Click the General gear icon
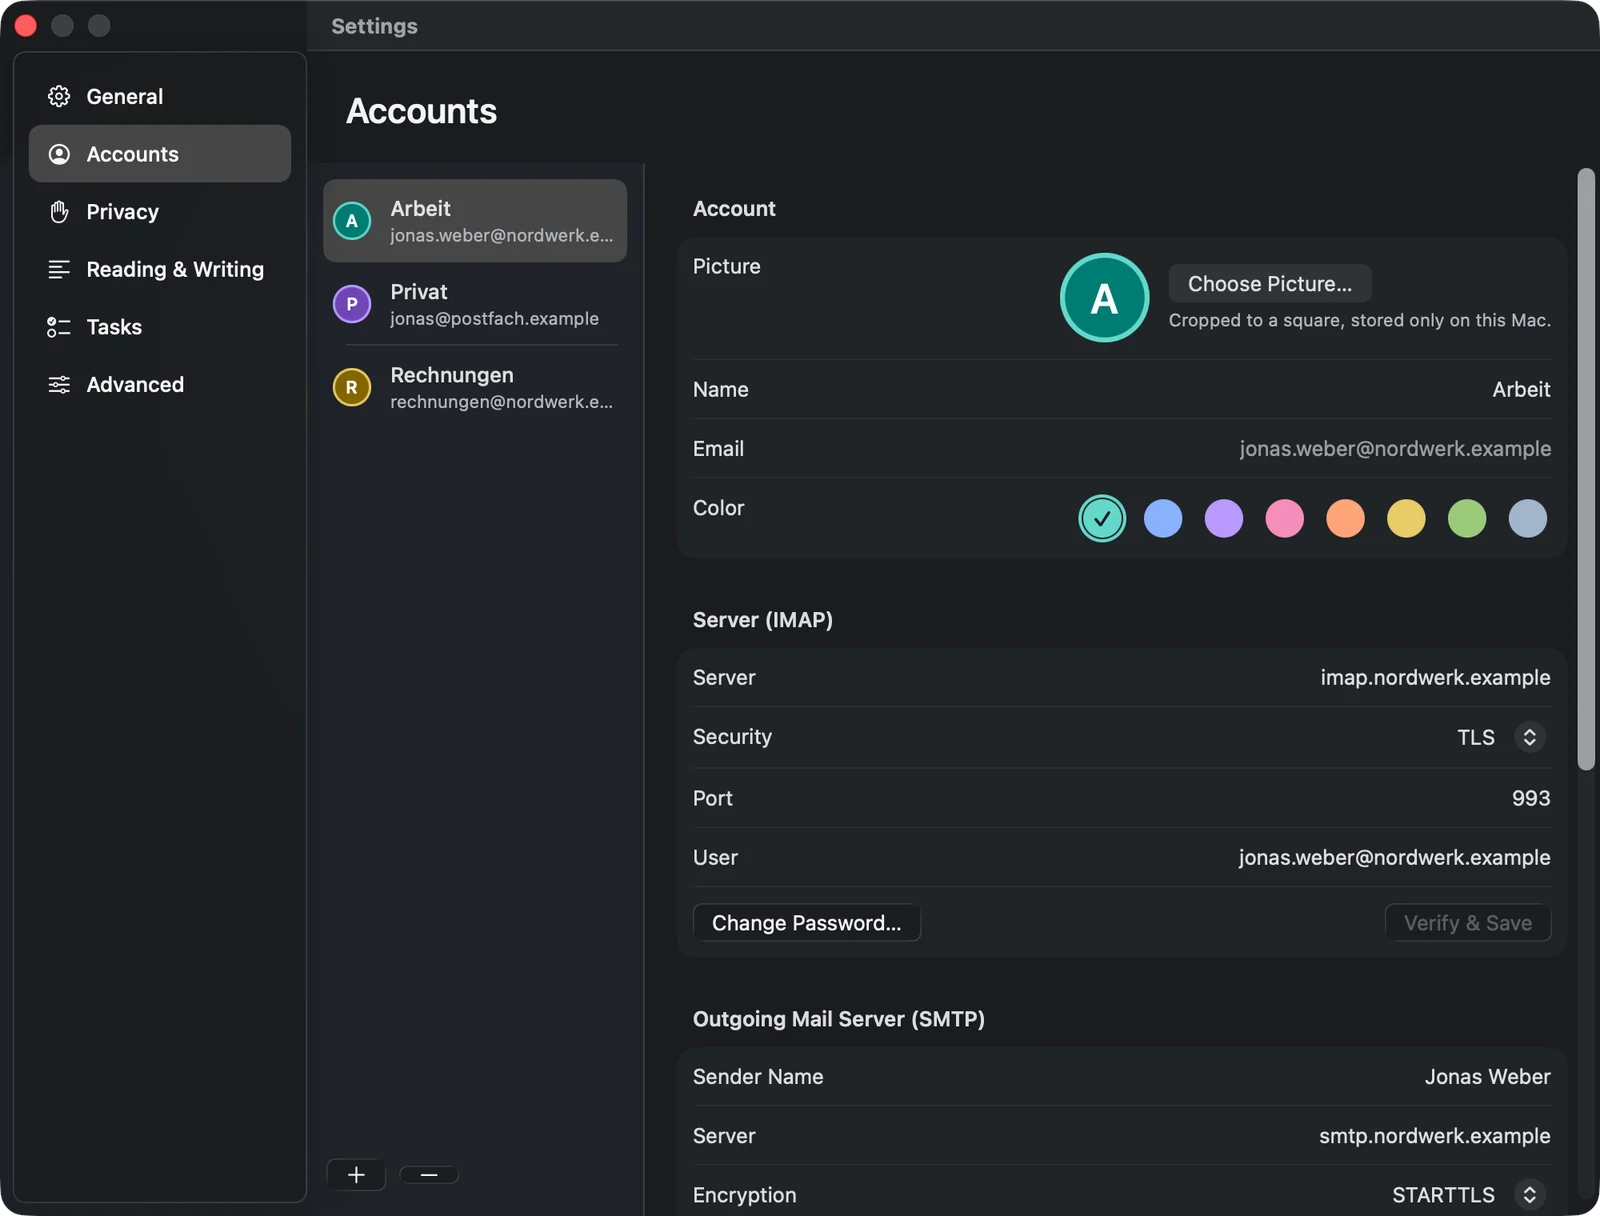The height and width of the screenshot is (1216, 1600). pyautogui.click(x=59, y=96)
